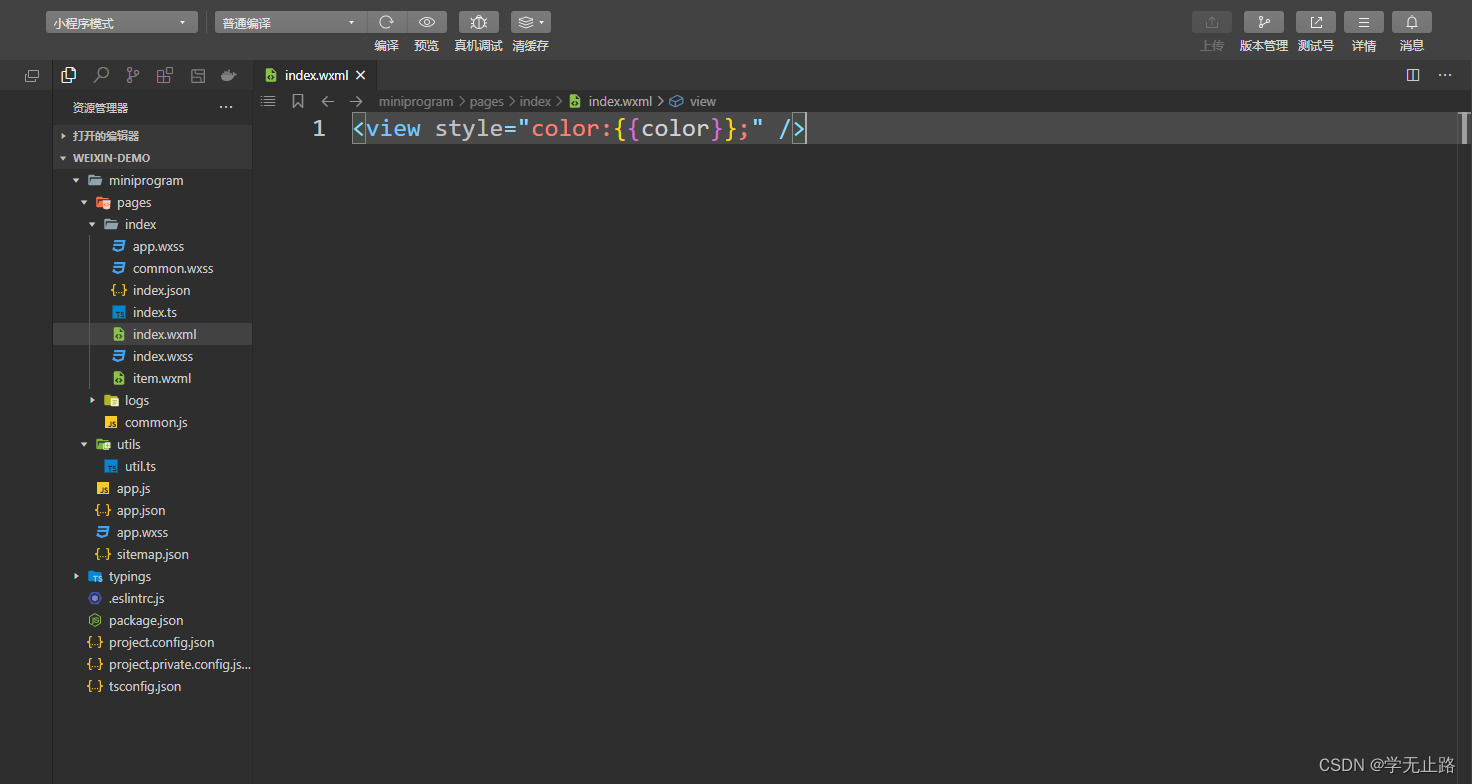Open index/app.wxss under index folder
Viewport: 1472px width, 784px height.
point(152,247)
